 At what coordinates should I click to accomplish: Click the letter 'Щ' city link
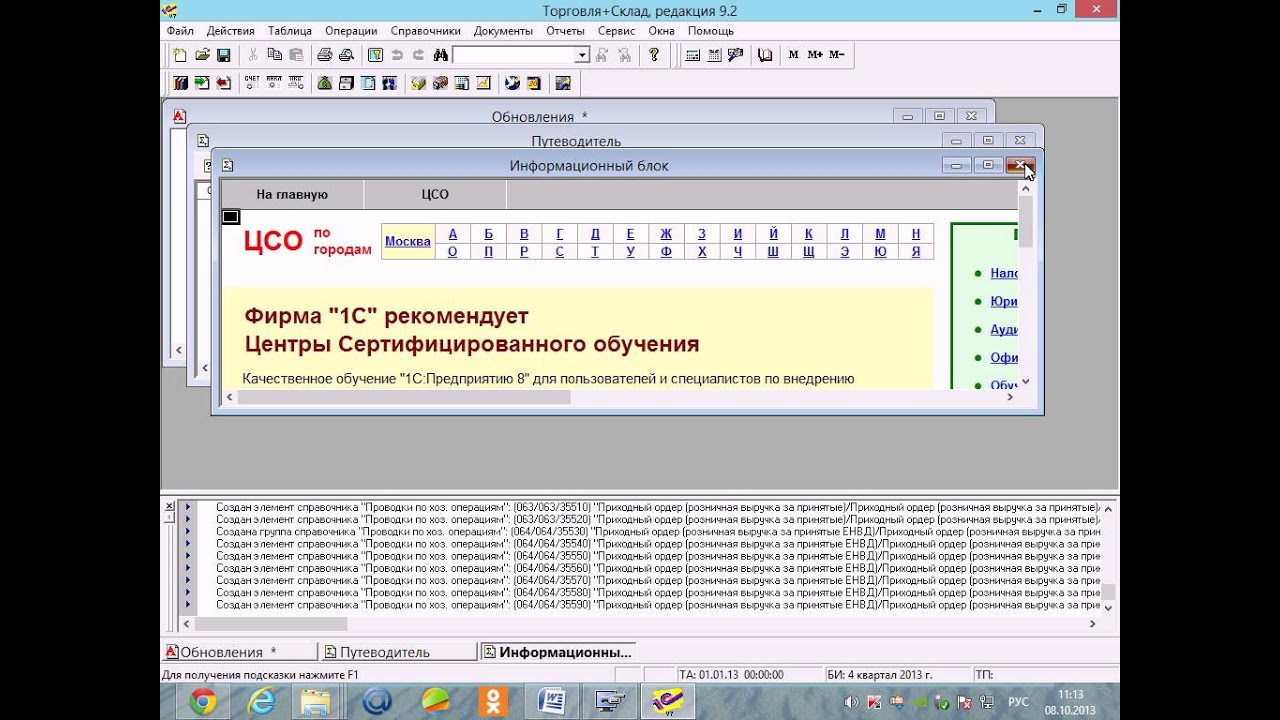tap(808, 251)
